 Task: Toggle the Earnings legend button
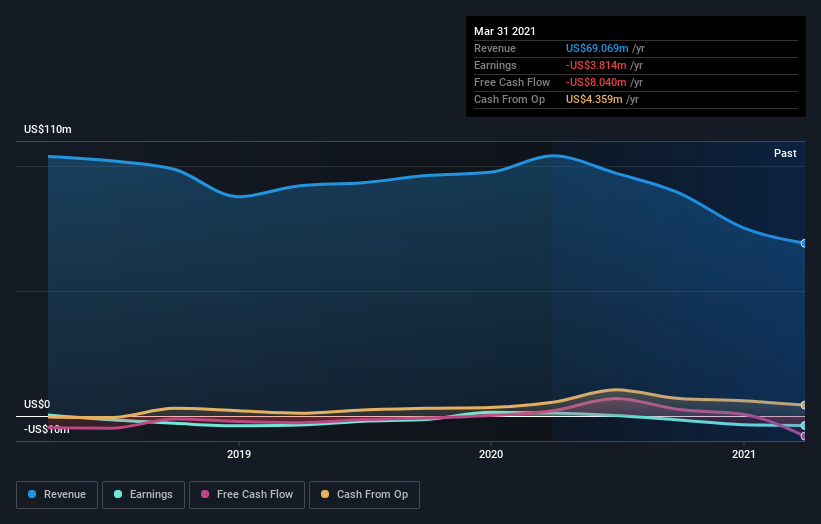[x=143, y=495]
